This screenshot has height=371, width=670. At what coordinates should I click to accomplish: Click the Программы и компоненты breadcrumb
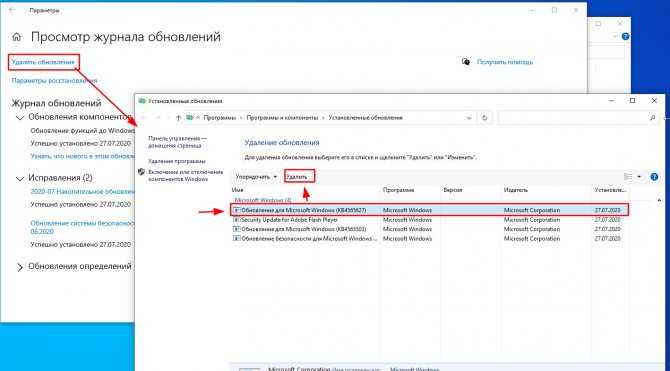[282, 118]
